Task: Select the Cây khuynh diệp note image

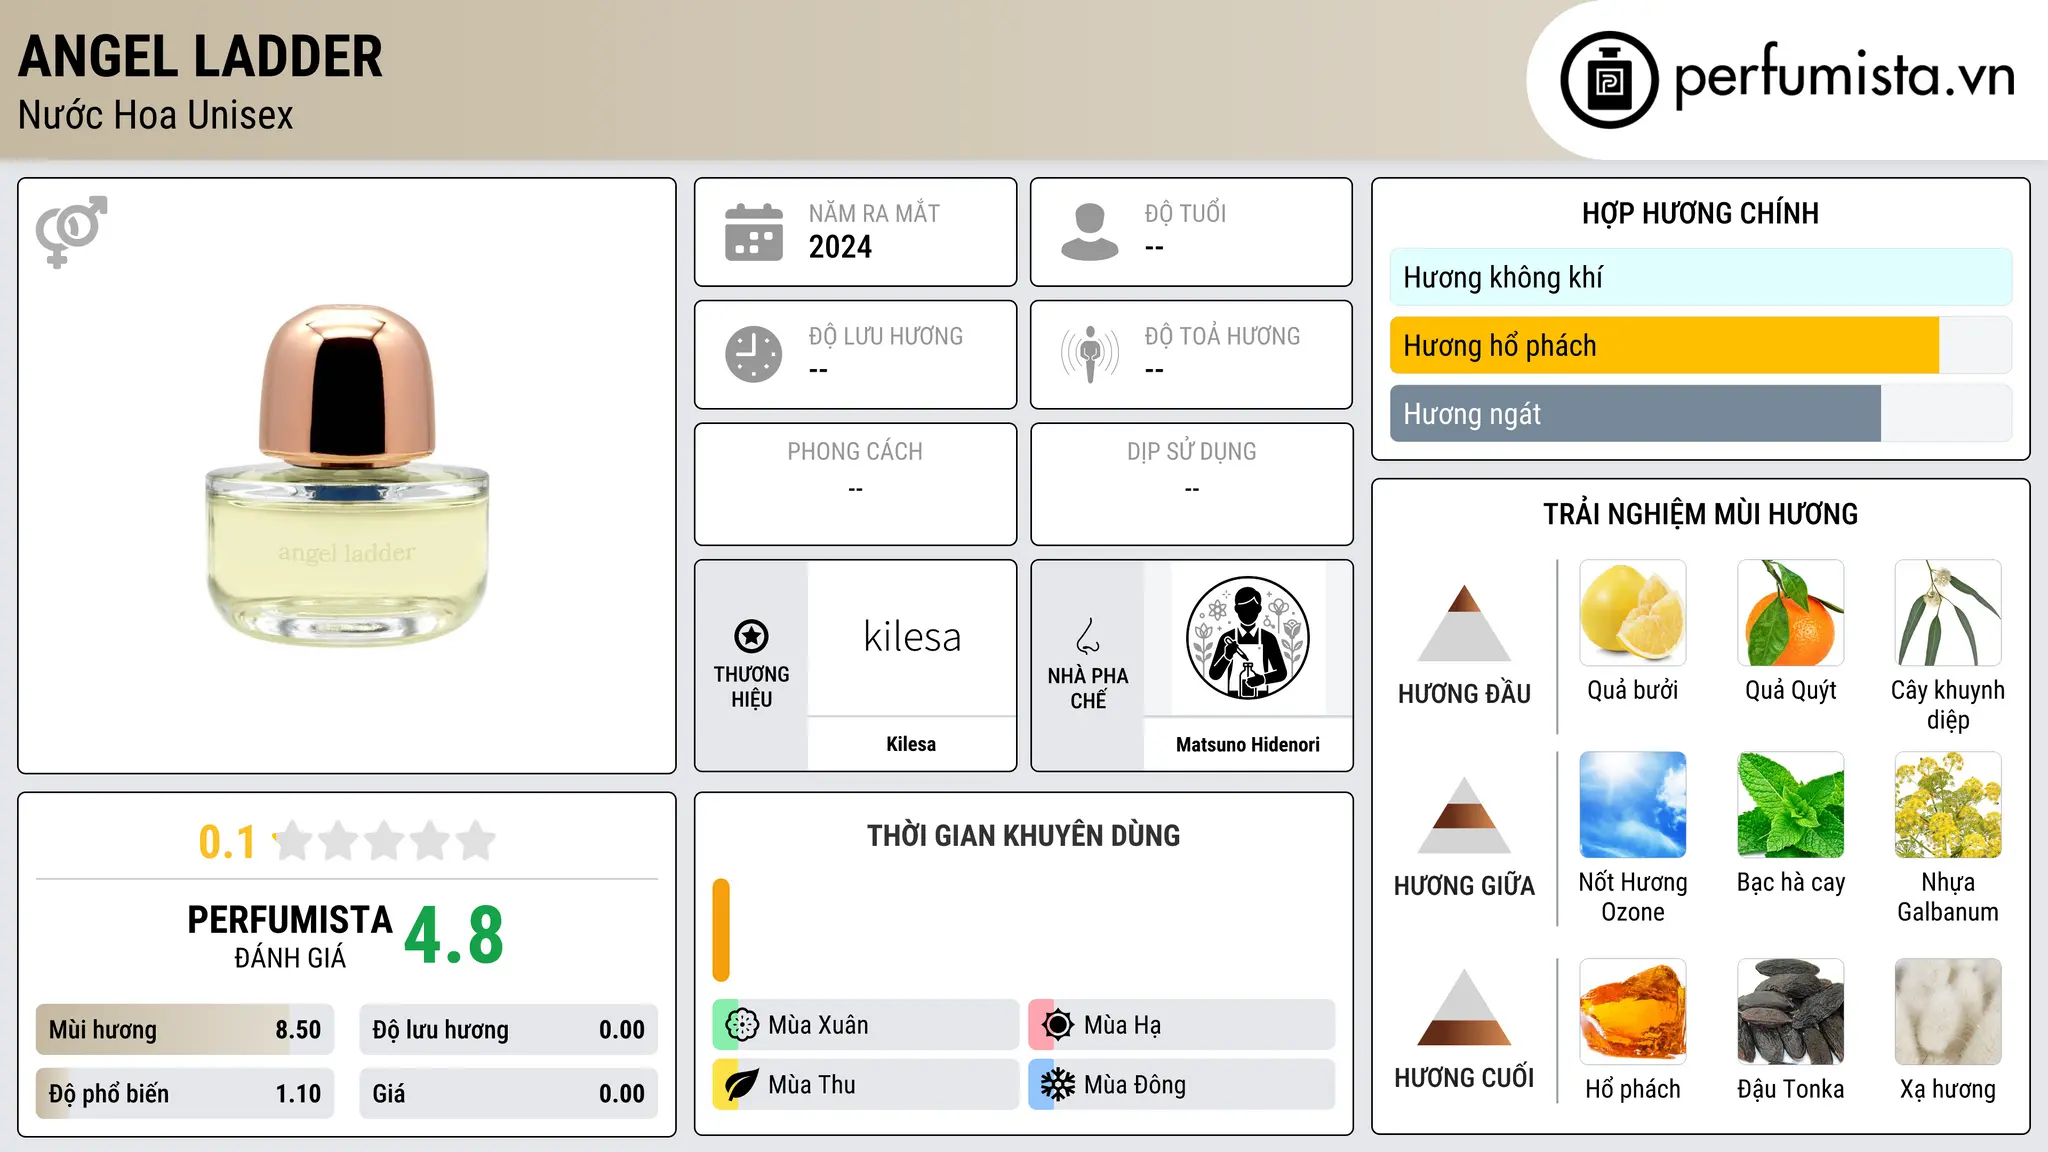Action: pyautogui.click(x=1948, y=613)
